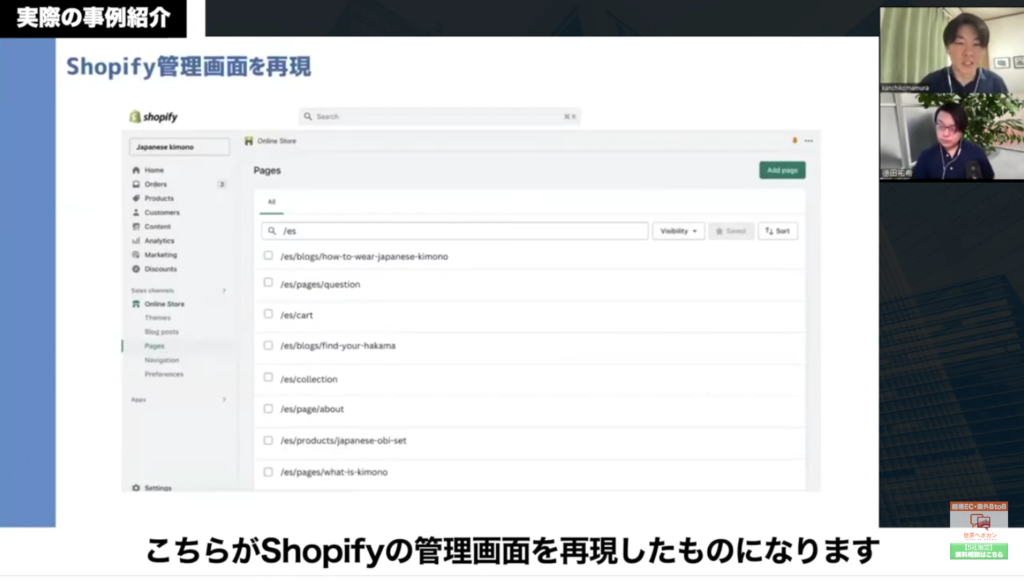Open Navigation under Online Store
1024x582 pixels.
coord(161,360)
